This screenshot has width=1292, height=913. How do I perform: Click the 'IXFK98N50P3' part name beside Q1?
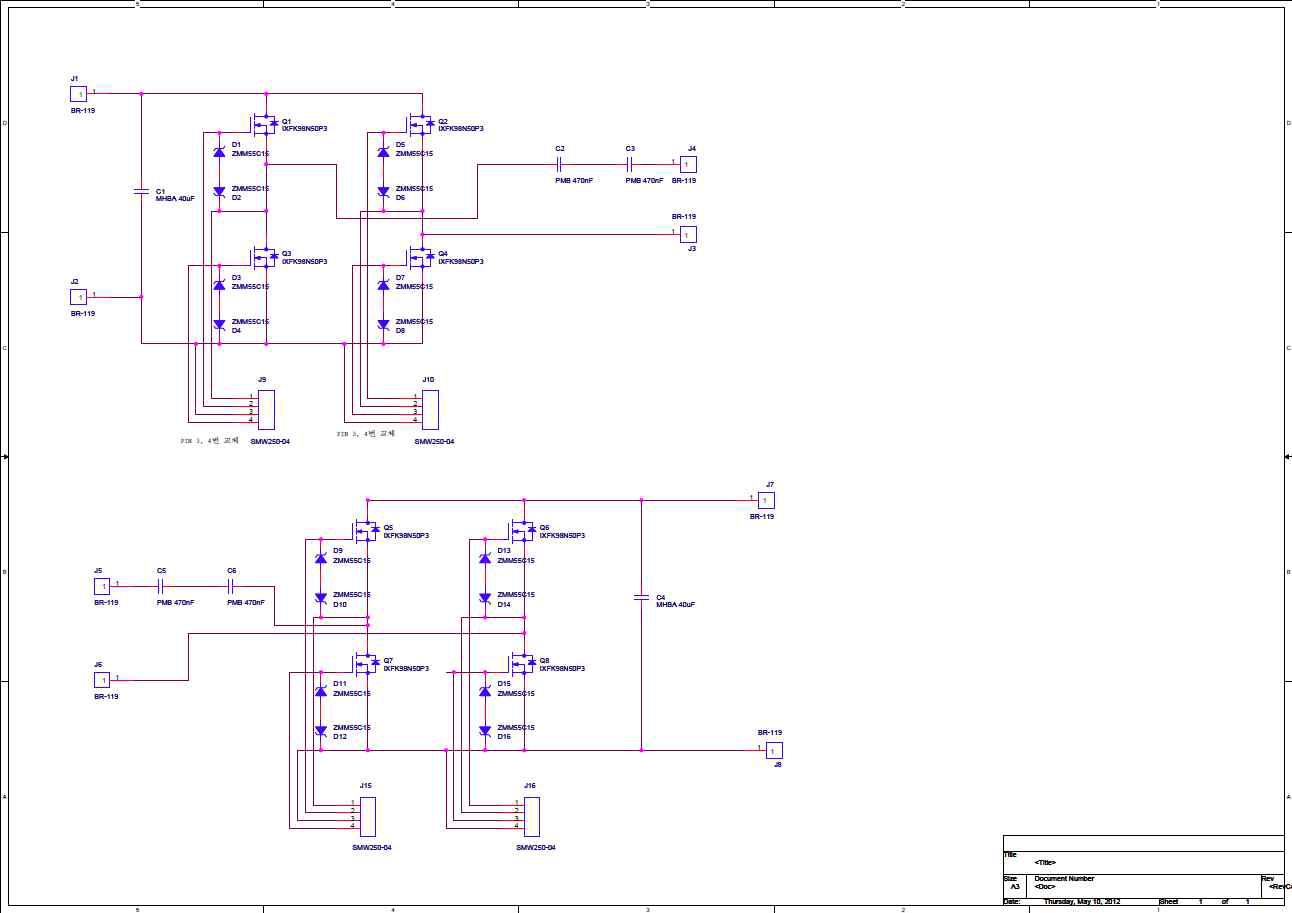click(304, 129)
